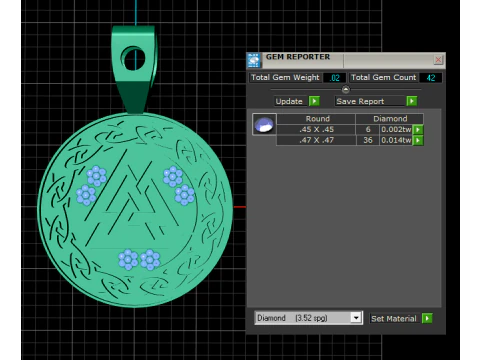Click the GEM REPORTER title bar
Viewport: 480px width, 360px height.
(x=347, y=60)
